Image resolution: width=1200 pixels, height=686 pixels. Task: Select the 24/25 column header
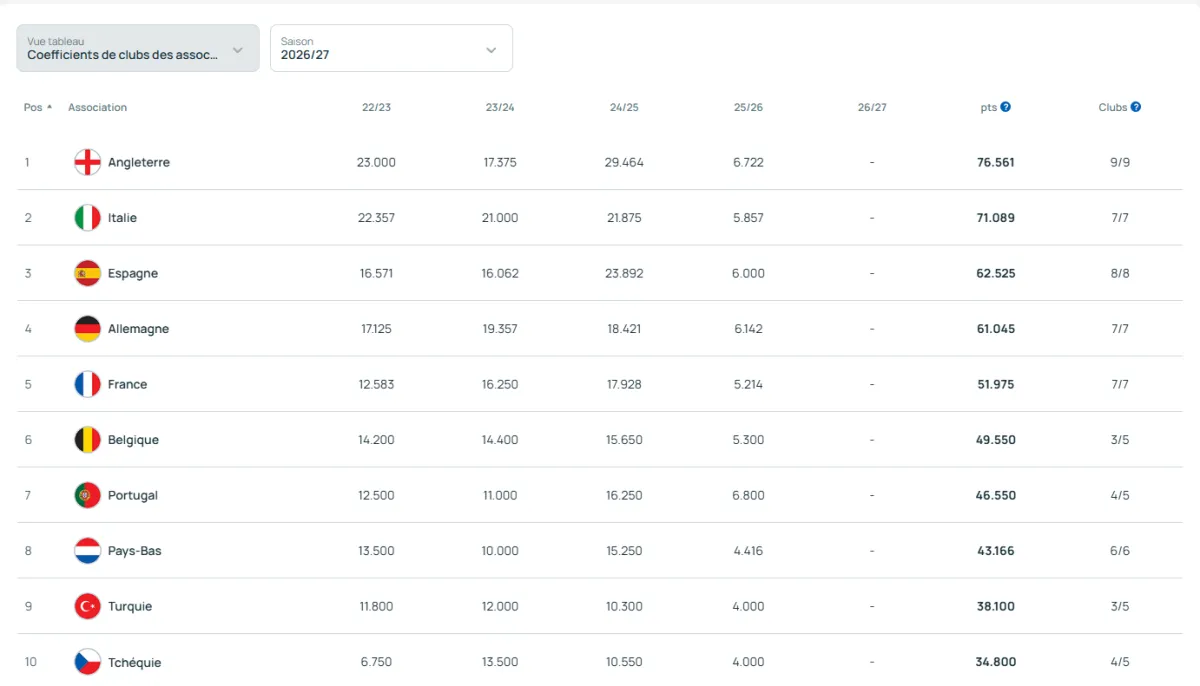[623, 107]
